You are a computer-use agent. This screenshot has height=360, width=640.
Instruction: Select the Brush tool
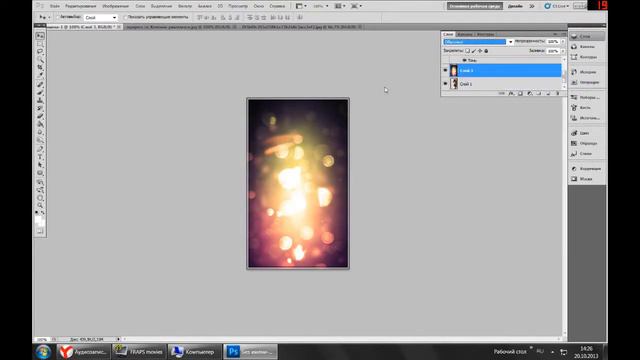[40, 93]
